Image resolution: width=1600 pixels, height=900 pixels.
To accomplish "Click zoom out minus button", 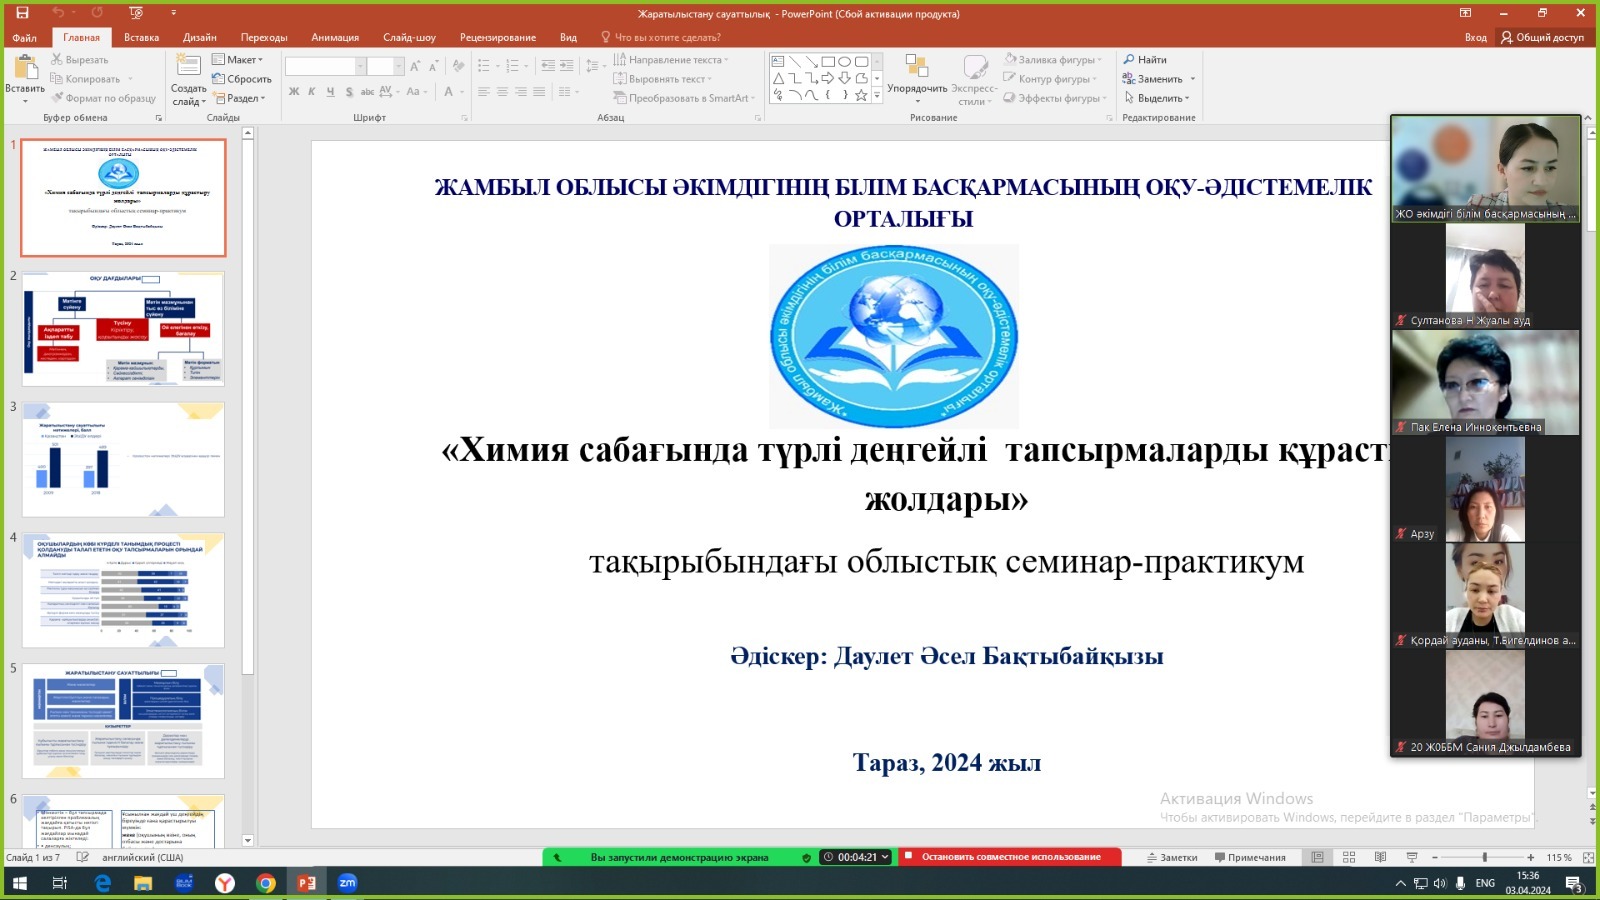I will [x=1435, y=857].
